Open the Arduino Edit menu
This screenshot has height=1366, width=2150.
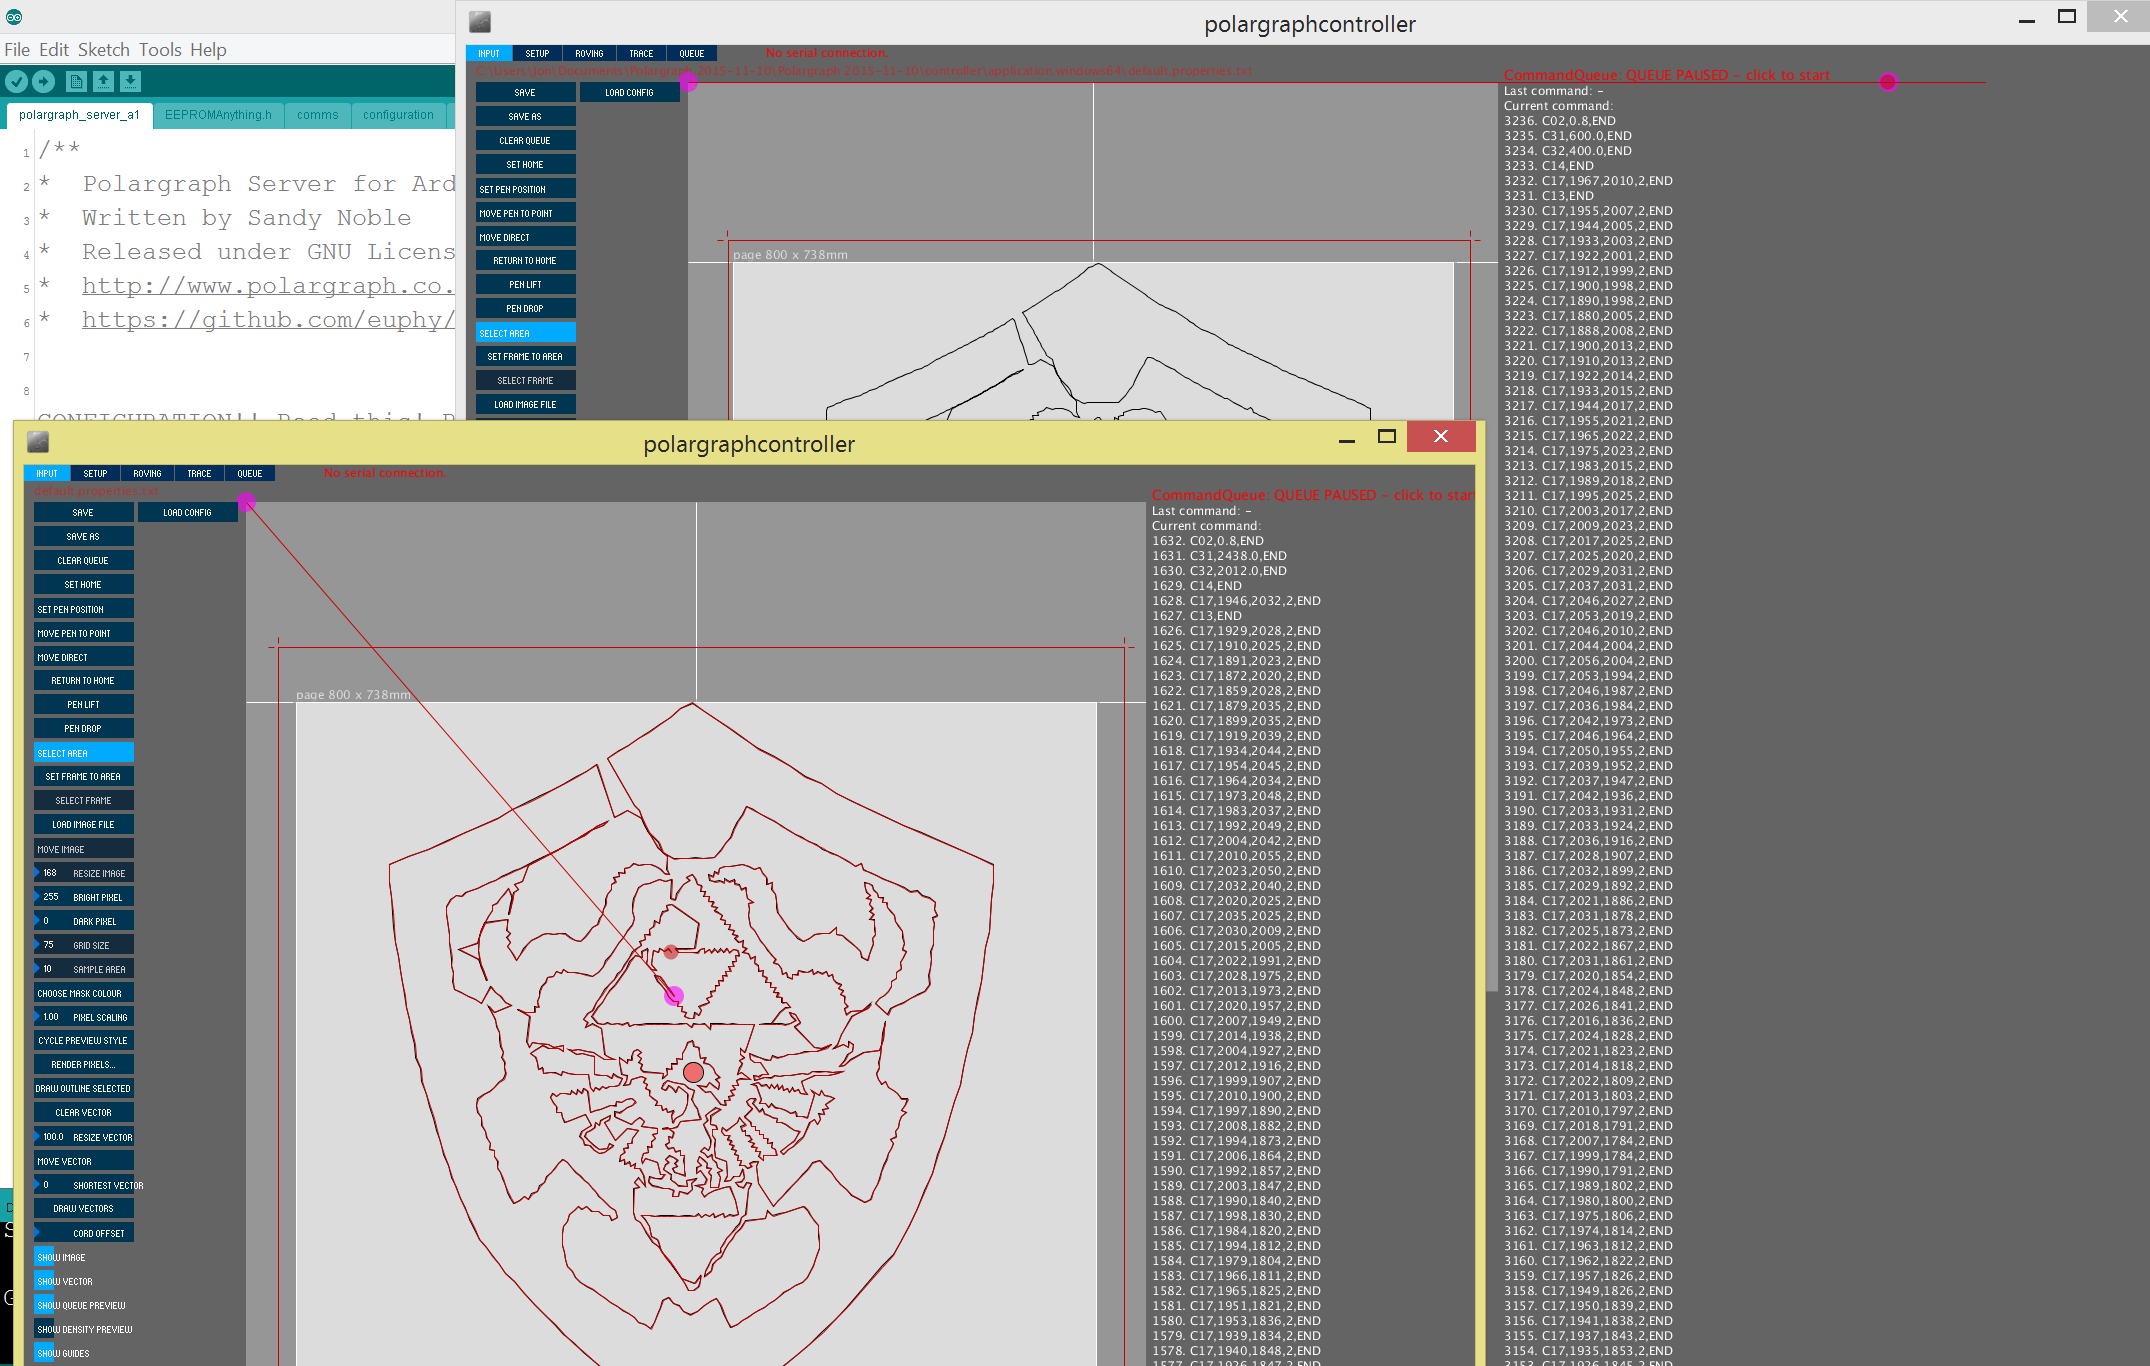(x=54, y=50)
